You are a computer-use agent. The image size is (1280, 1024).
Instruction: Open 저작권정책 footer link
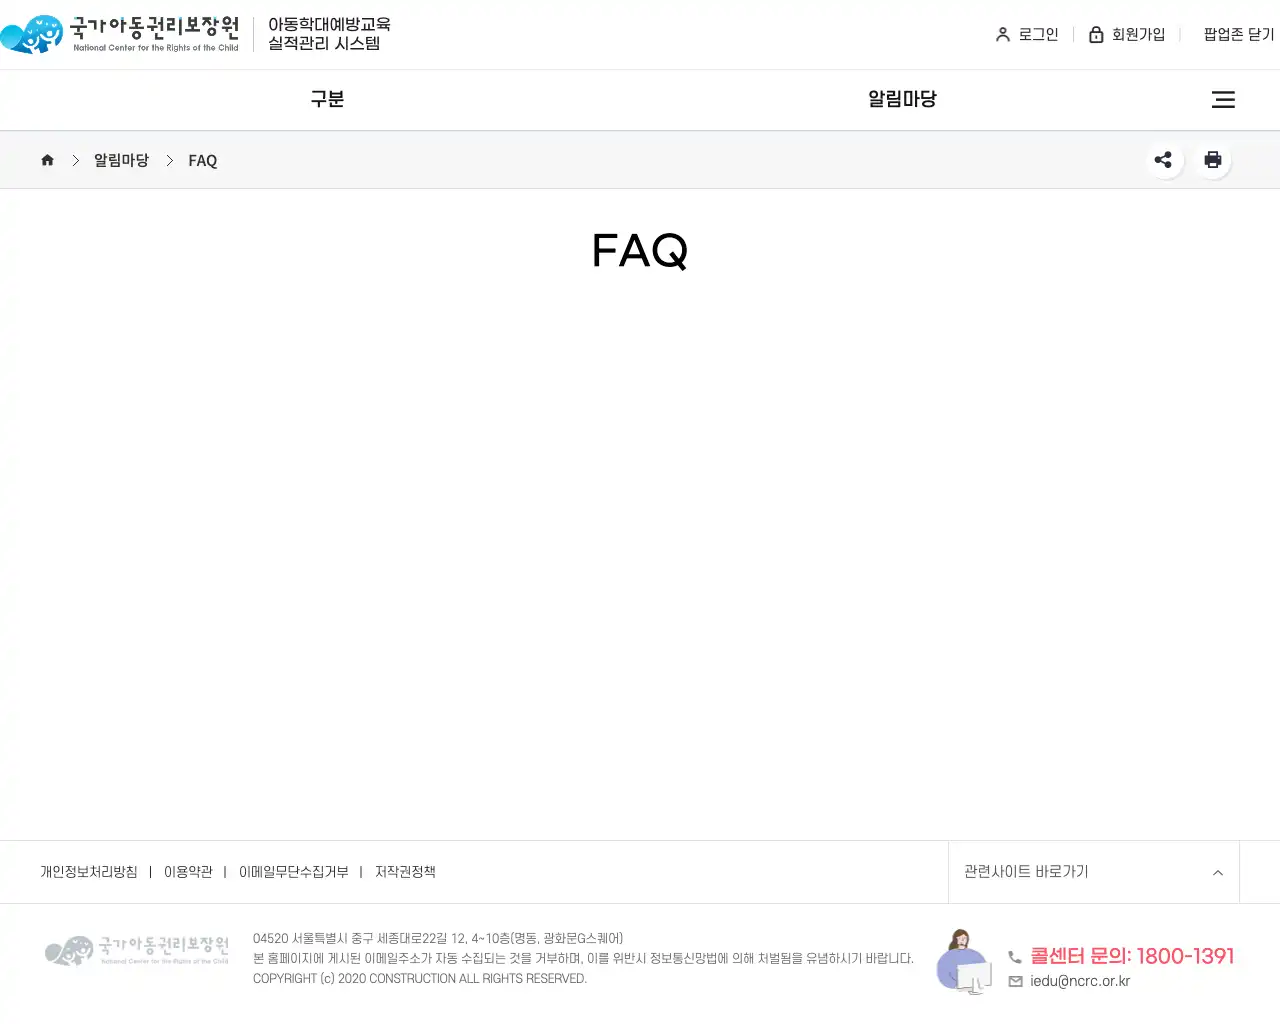(x=405, y=872)
